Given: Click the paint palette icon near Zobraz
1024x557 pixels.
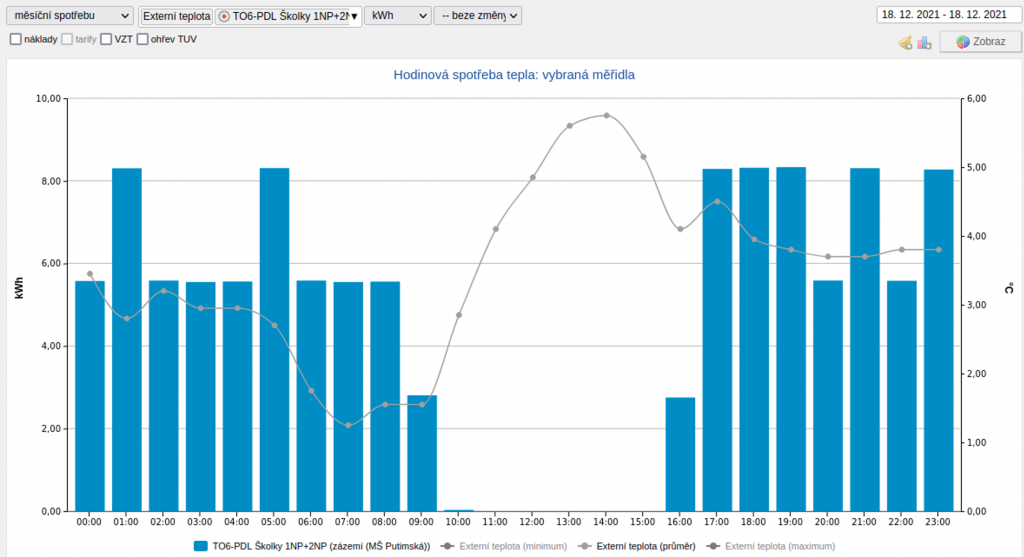Looking at the screenshot, I should coord(905,42).
